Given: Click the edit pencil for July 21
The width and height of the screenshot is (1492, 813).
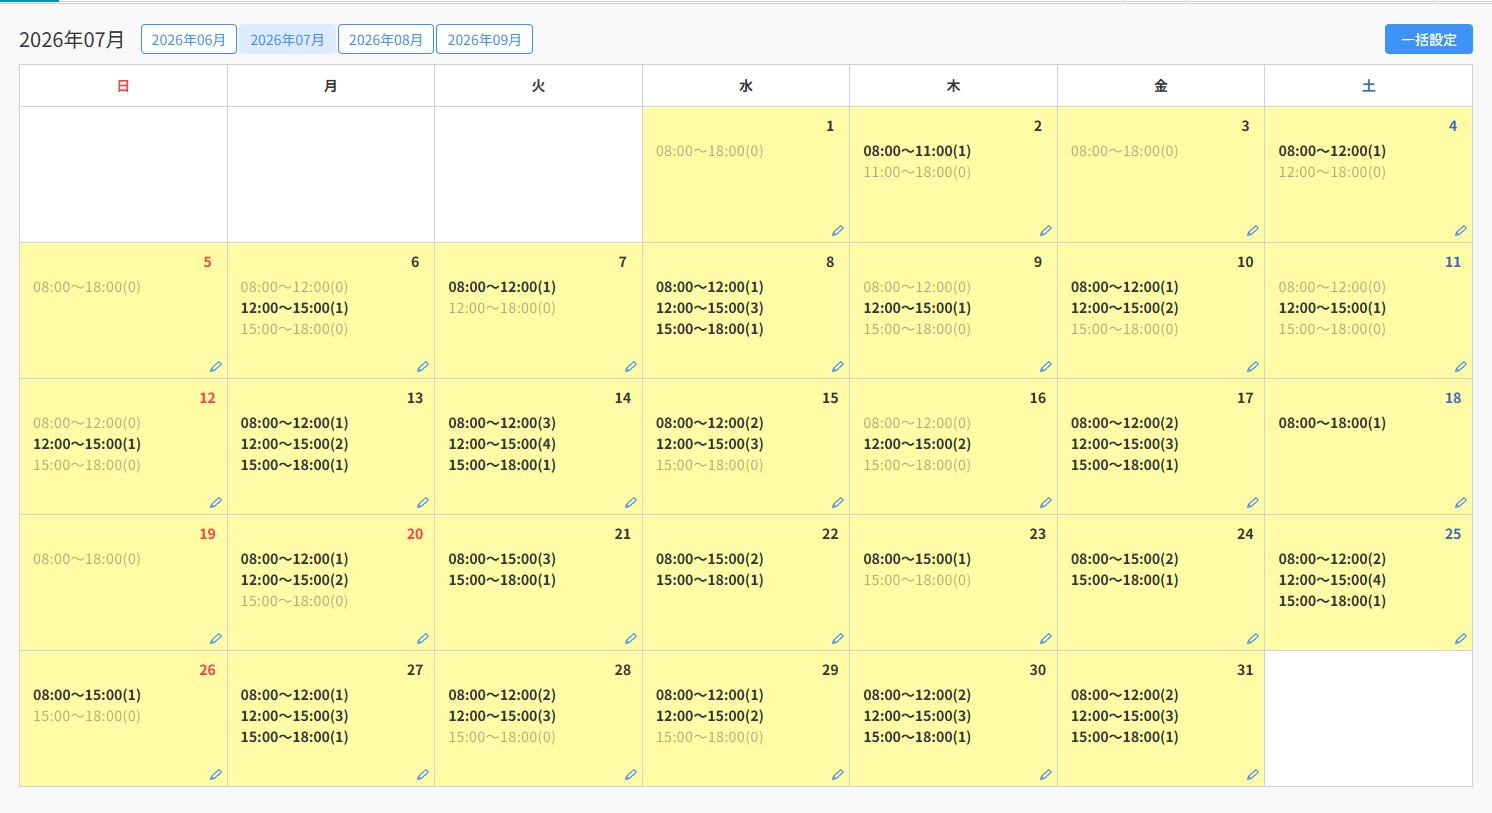Looking at the screenshot, I should click(x=631, y=639).
